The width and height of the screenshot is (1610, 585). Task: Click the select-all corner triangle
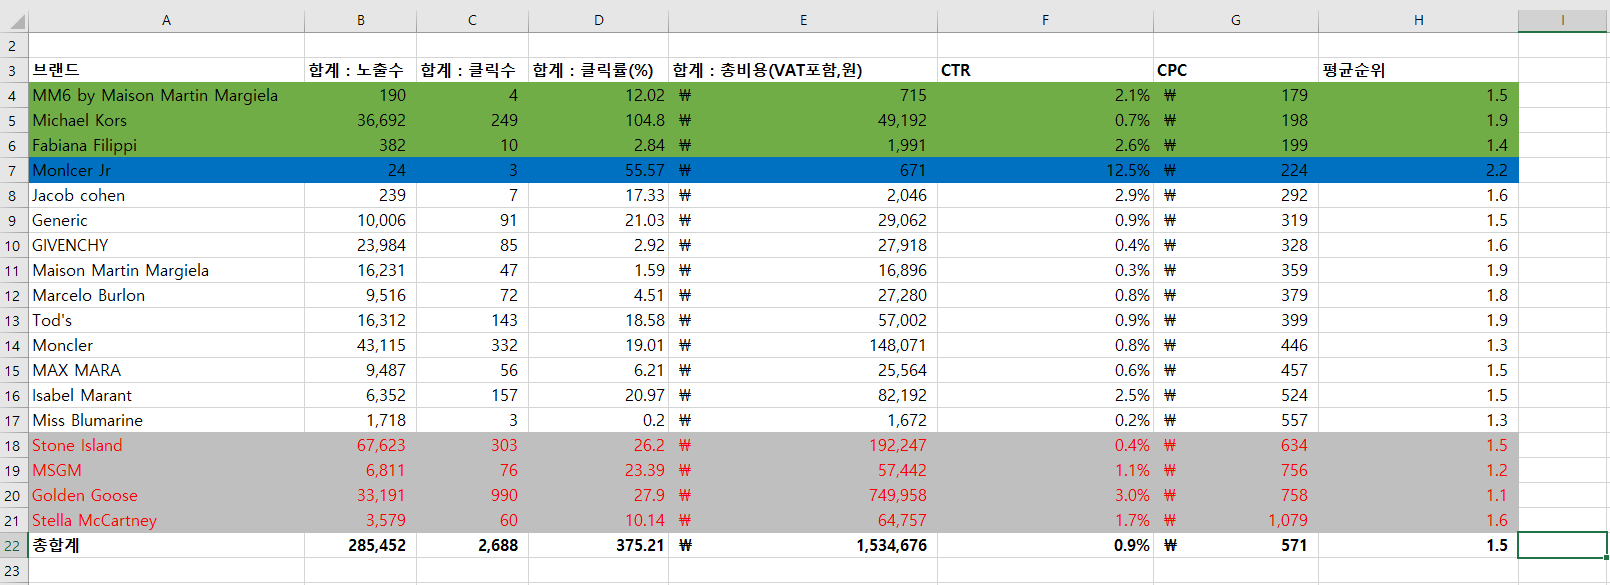14,20
